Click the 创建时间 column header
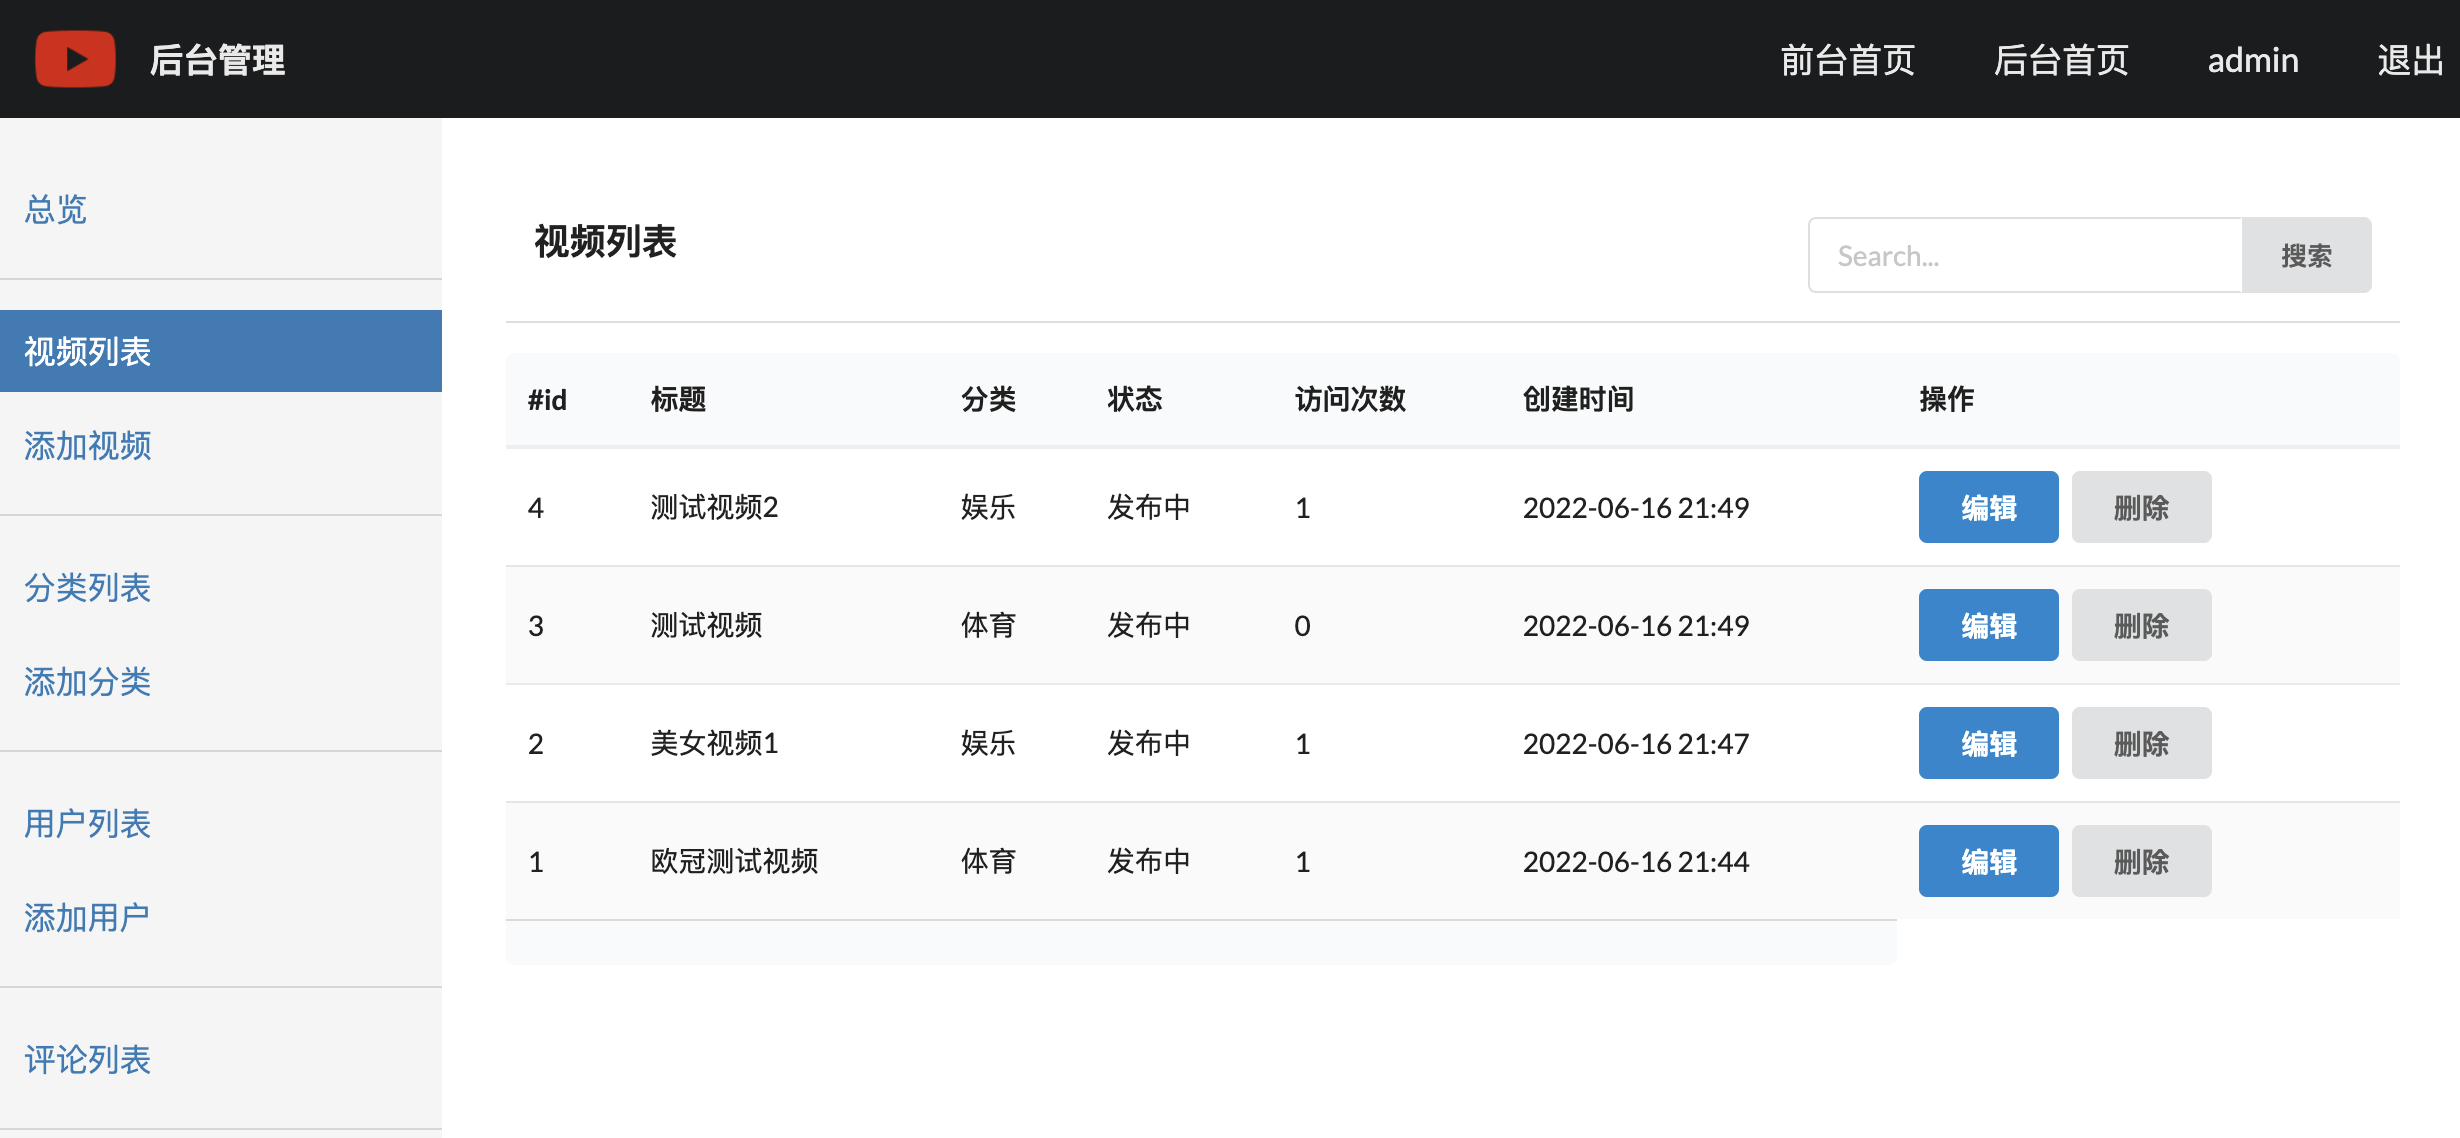 [x=1578, y=399]
